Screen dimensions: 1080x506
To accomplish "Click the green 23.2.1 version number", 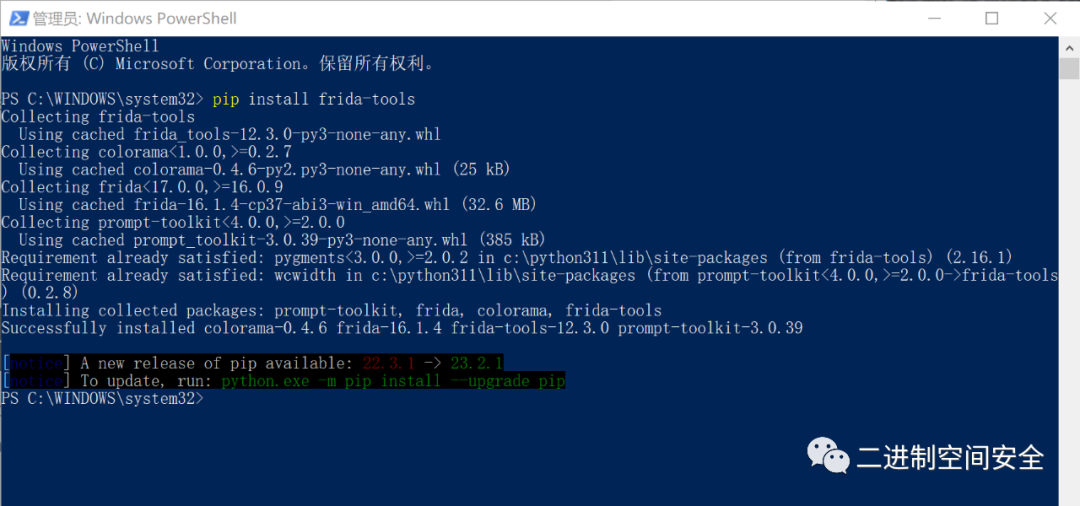I will coord(477,363).
